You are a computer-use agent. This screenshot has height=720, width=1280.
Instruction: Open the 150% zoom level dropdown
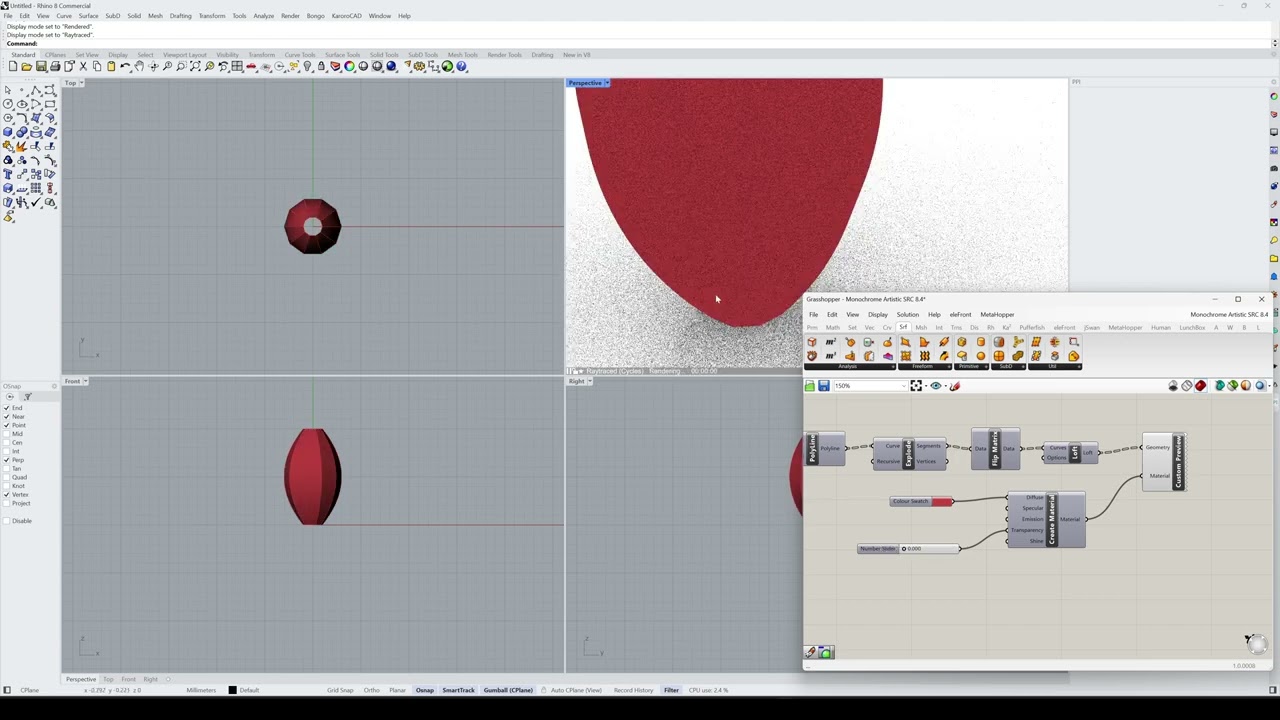point(871,386)
